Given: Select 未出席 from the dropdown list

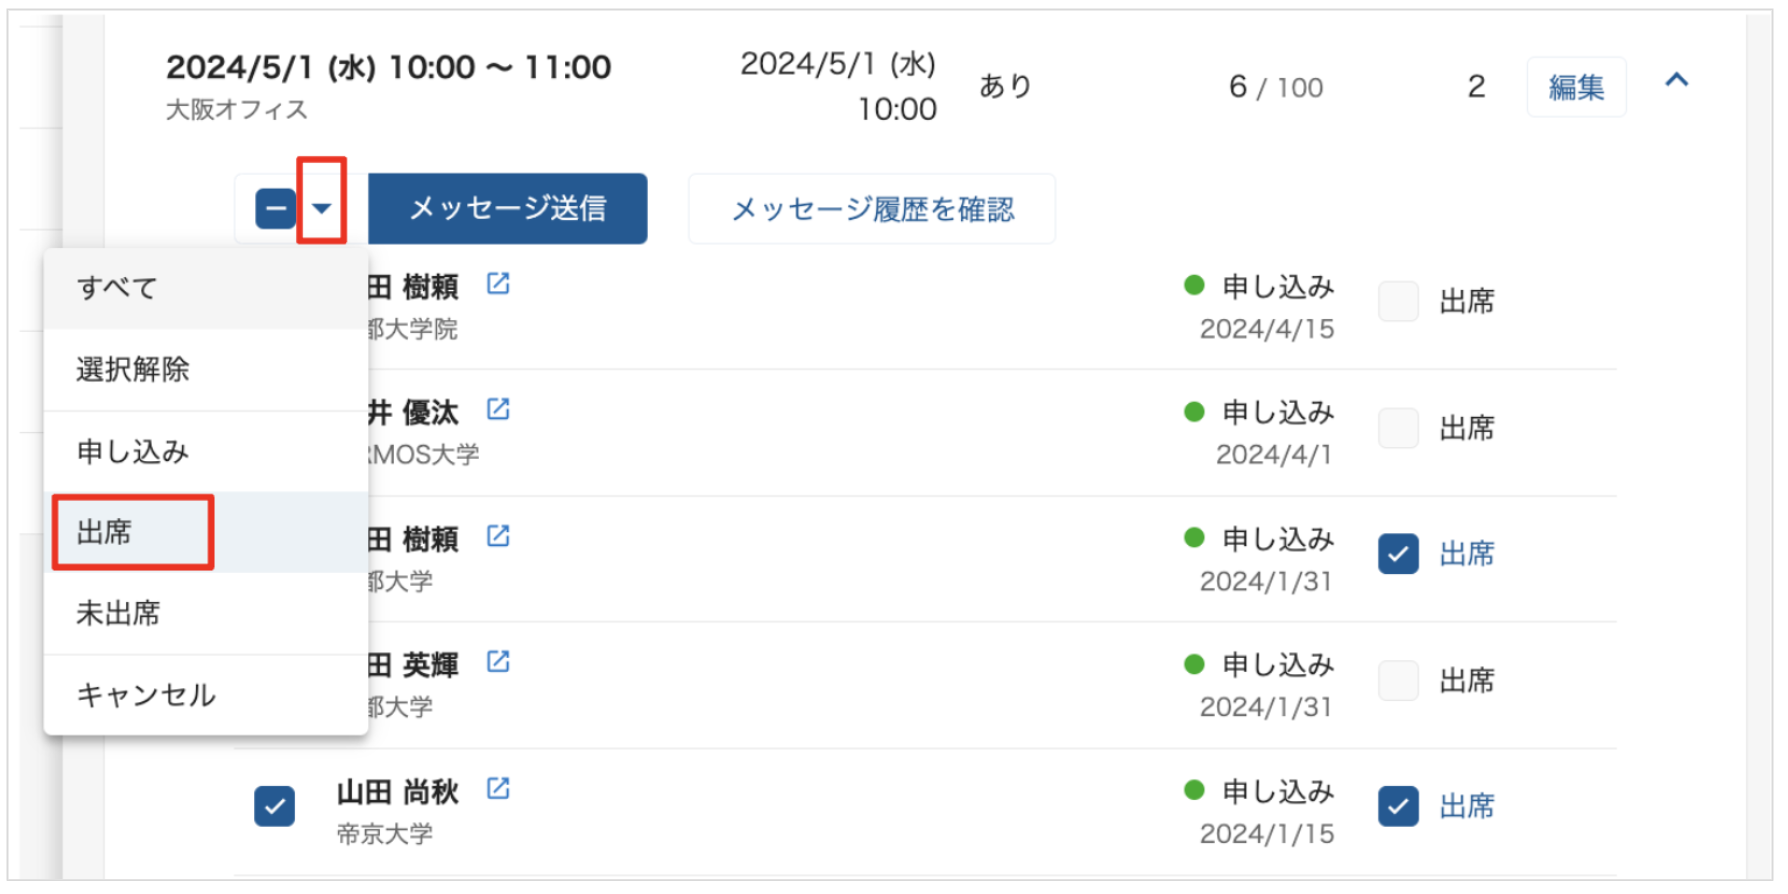Looking at the screenshot, I should click(x=118, y=613).
